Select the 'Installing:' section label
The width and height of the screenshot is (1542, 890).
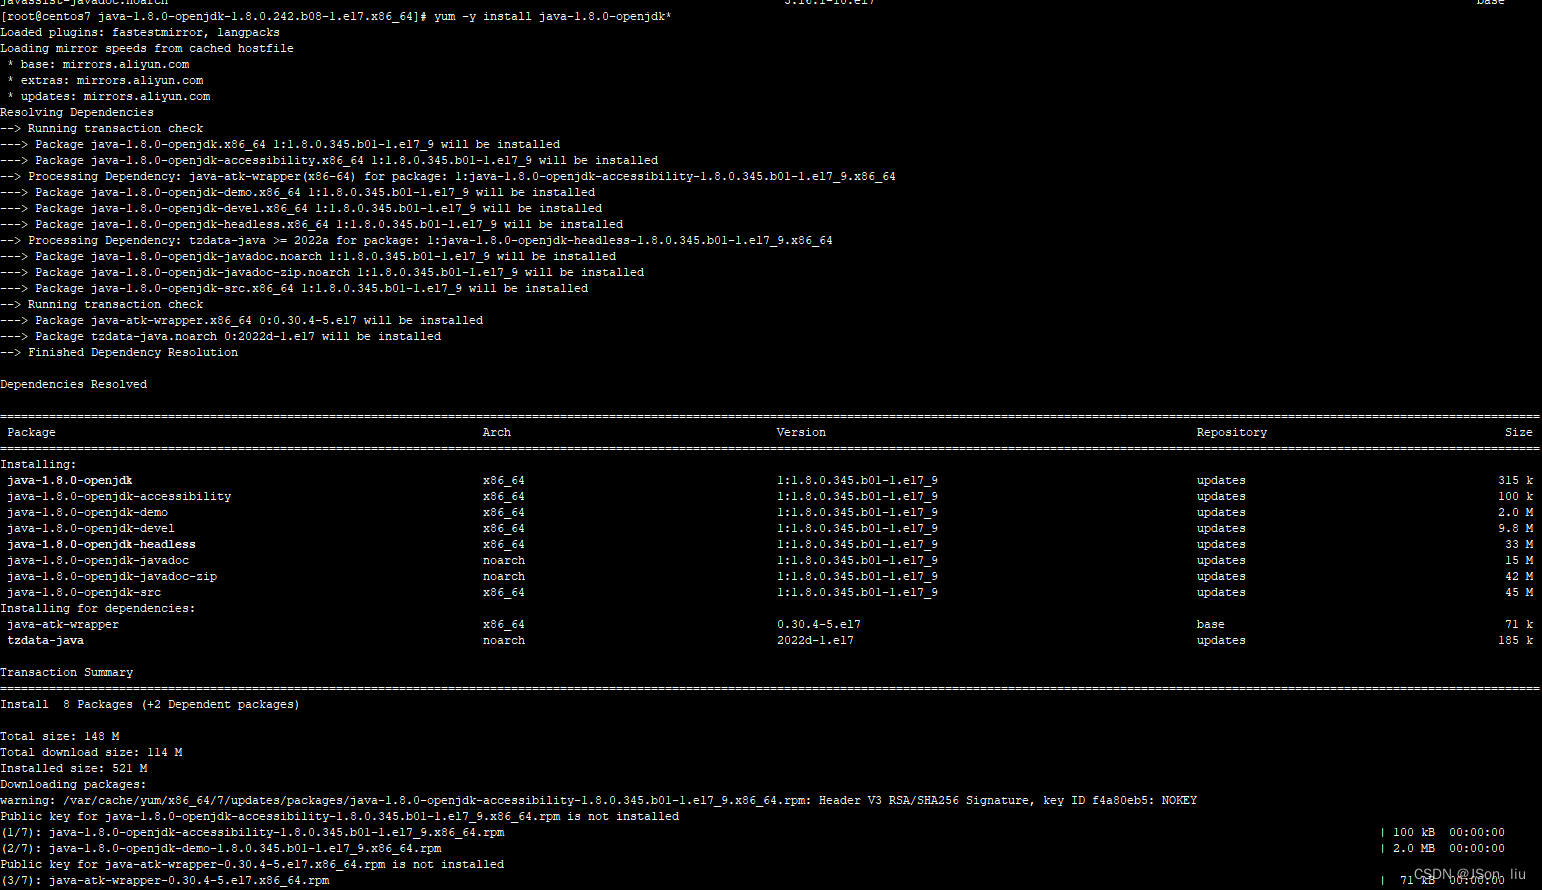tap(38, 465)
